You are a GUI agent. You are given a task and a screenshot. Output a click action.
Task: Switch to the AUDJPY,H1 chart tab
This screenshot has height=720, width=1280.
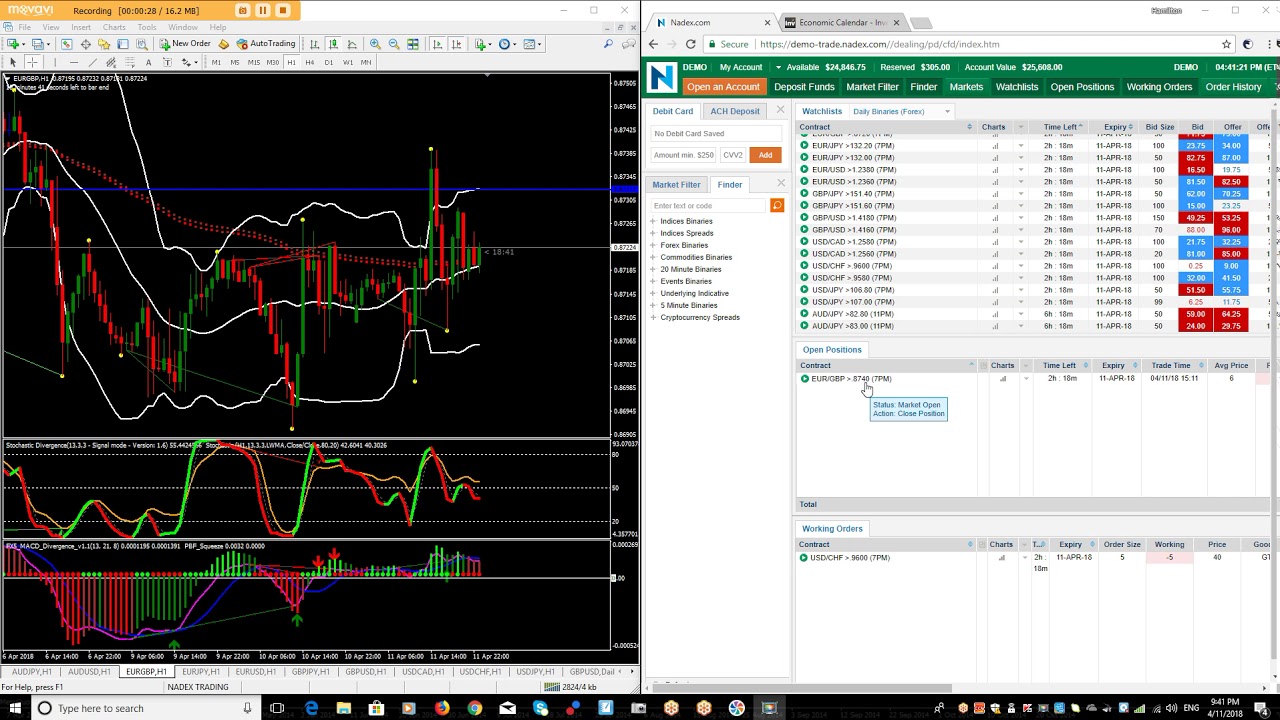[31, 672]
